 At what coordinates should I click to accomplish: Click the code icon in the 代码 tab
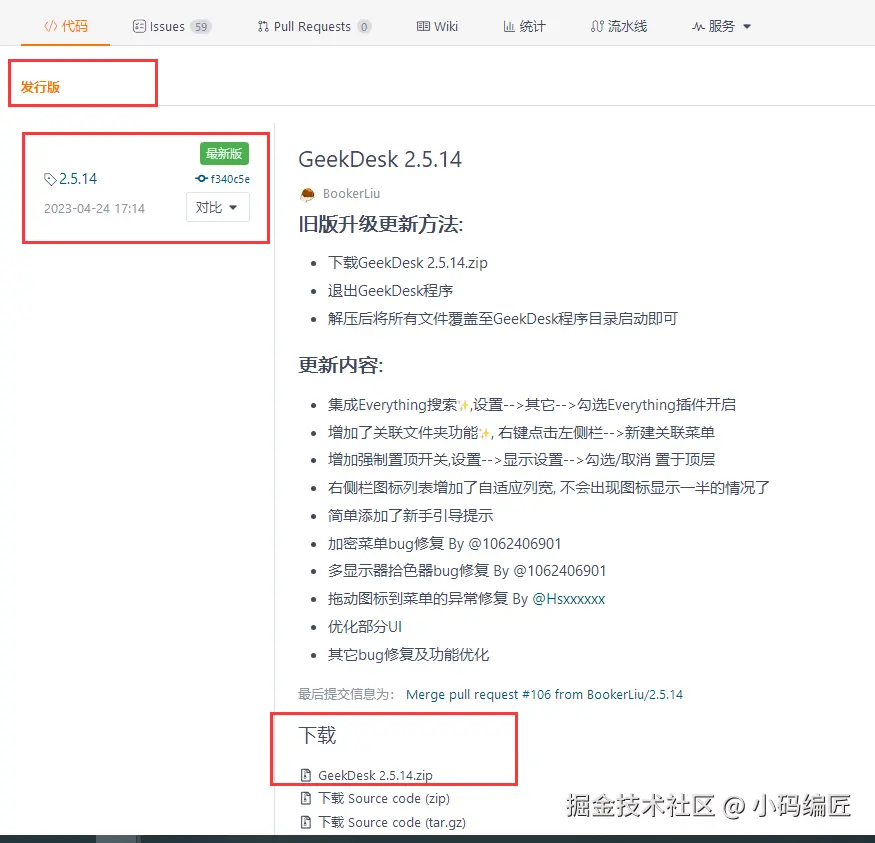pos(50,26)
